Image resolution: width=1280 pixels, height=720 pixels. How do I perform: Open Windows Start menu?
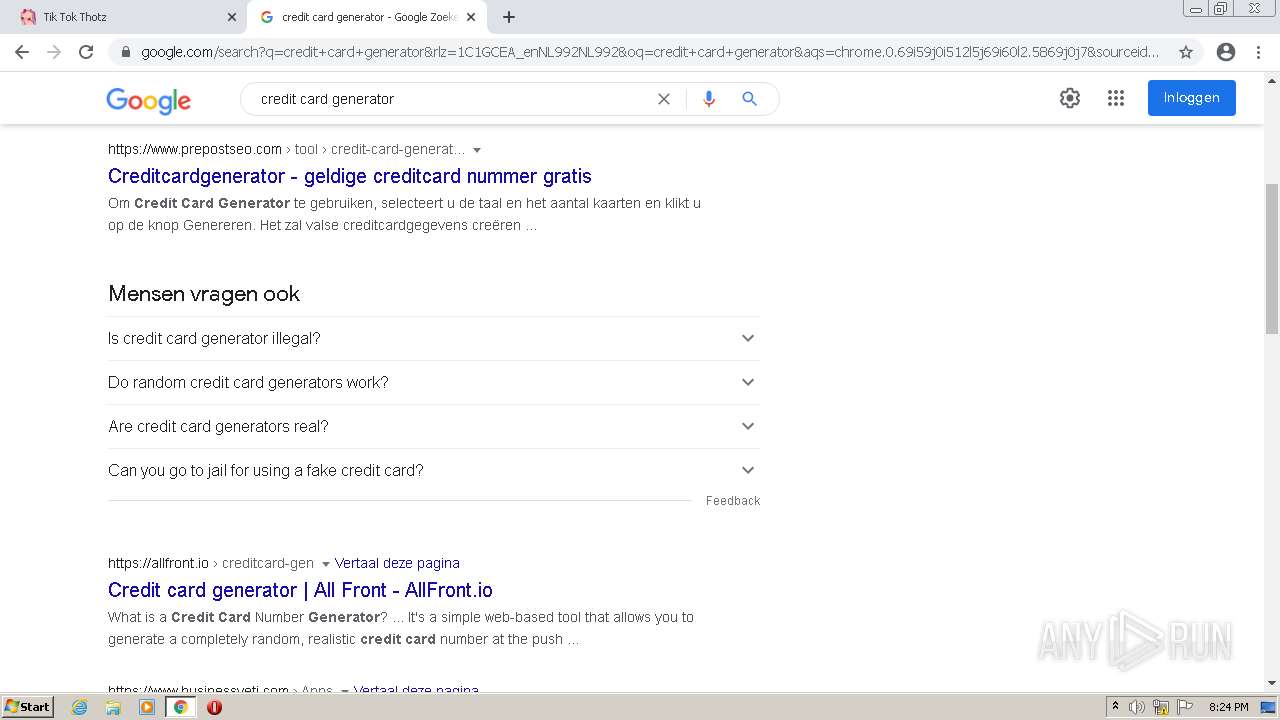point(28,707)
